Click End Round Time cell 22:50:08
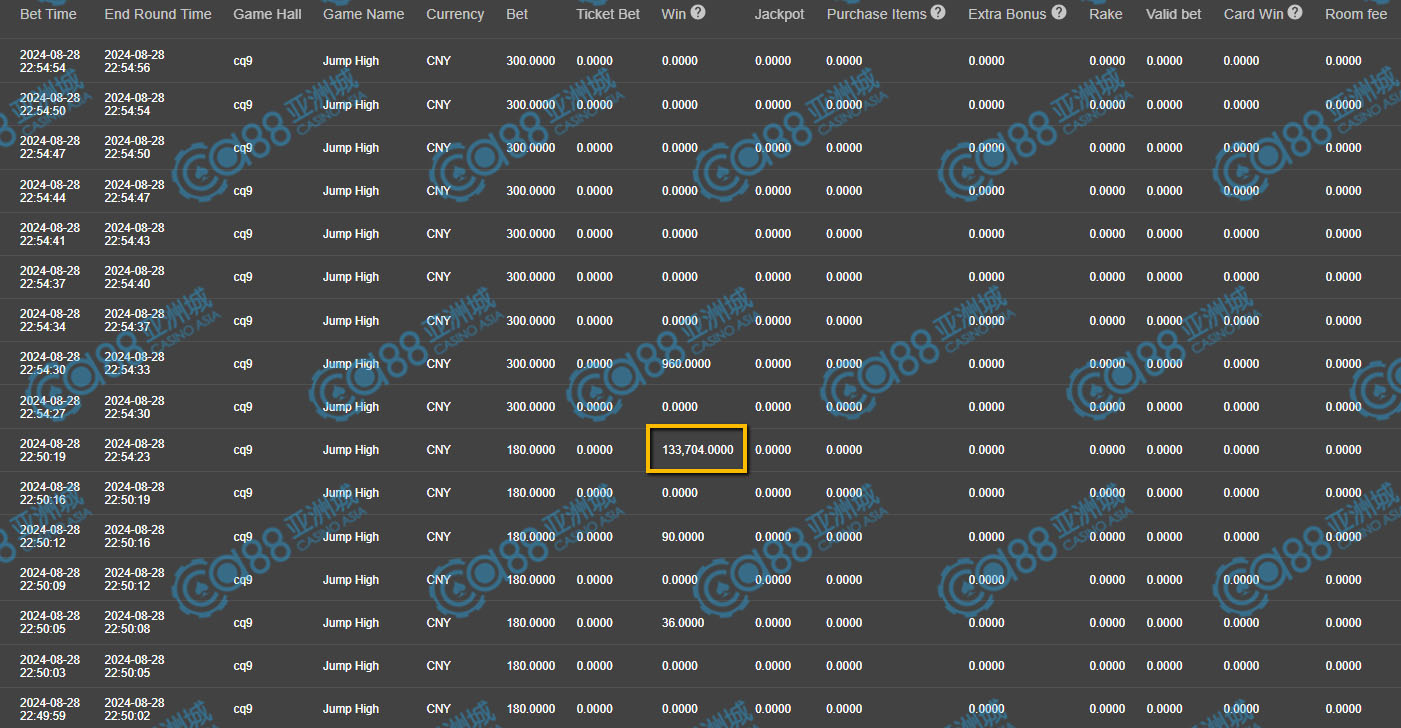Screen dimensions: 1401x728 (x=134, y=622)
